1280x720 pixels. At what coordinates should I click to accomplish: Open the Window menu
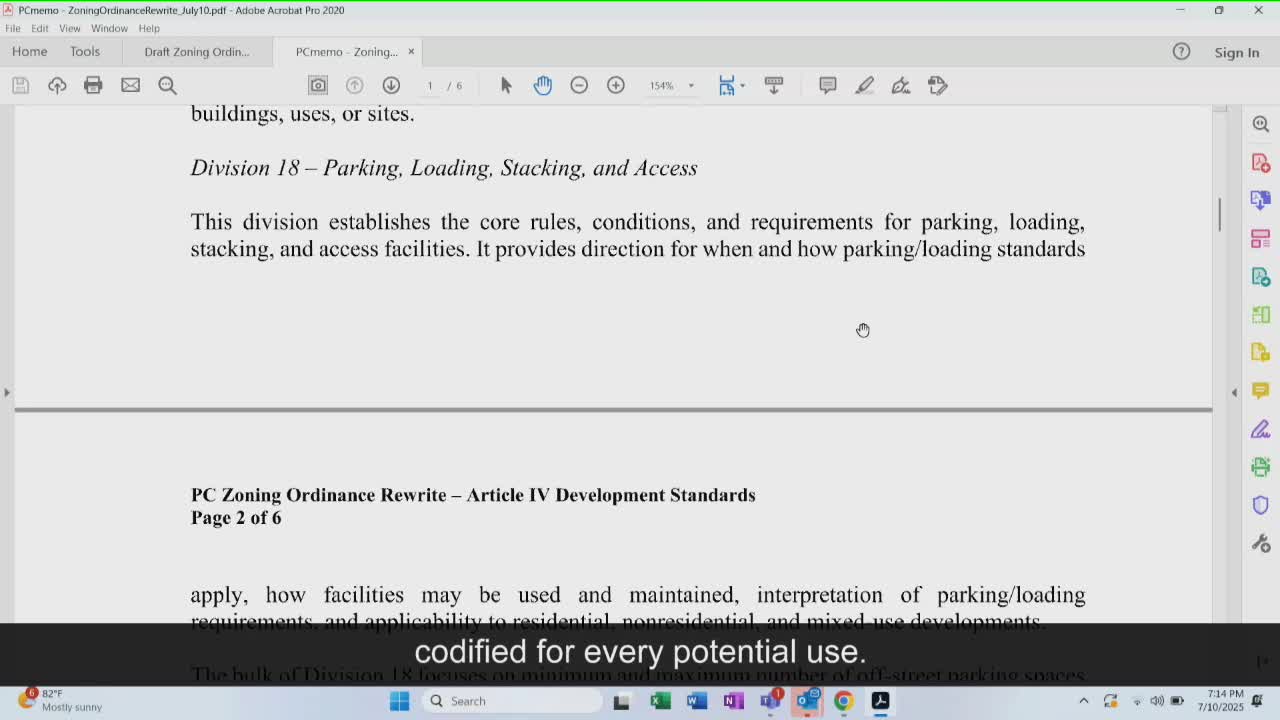109,28
